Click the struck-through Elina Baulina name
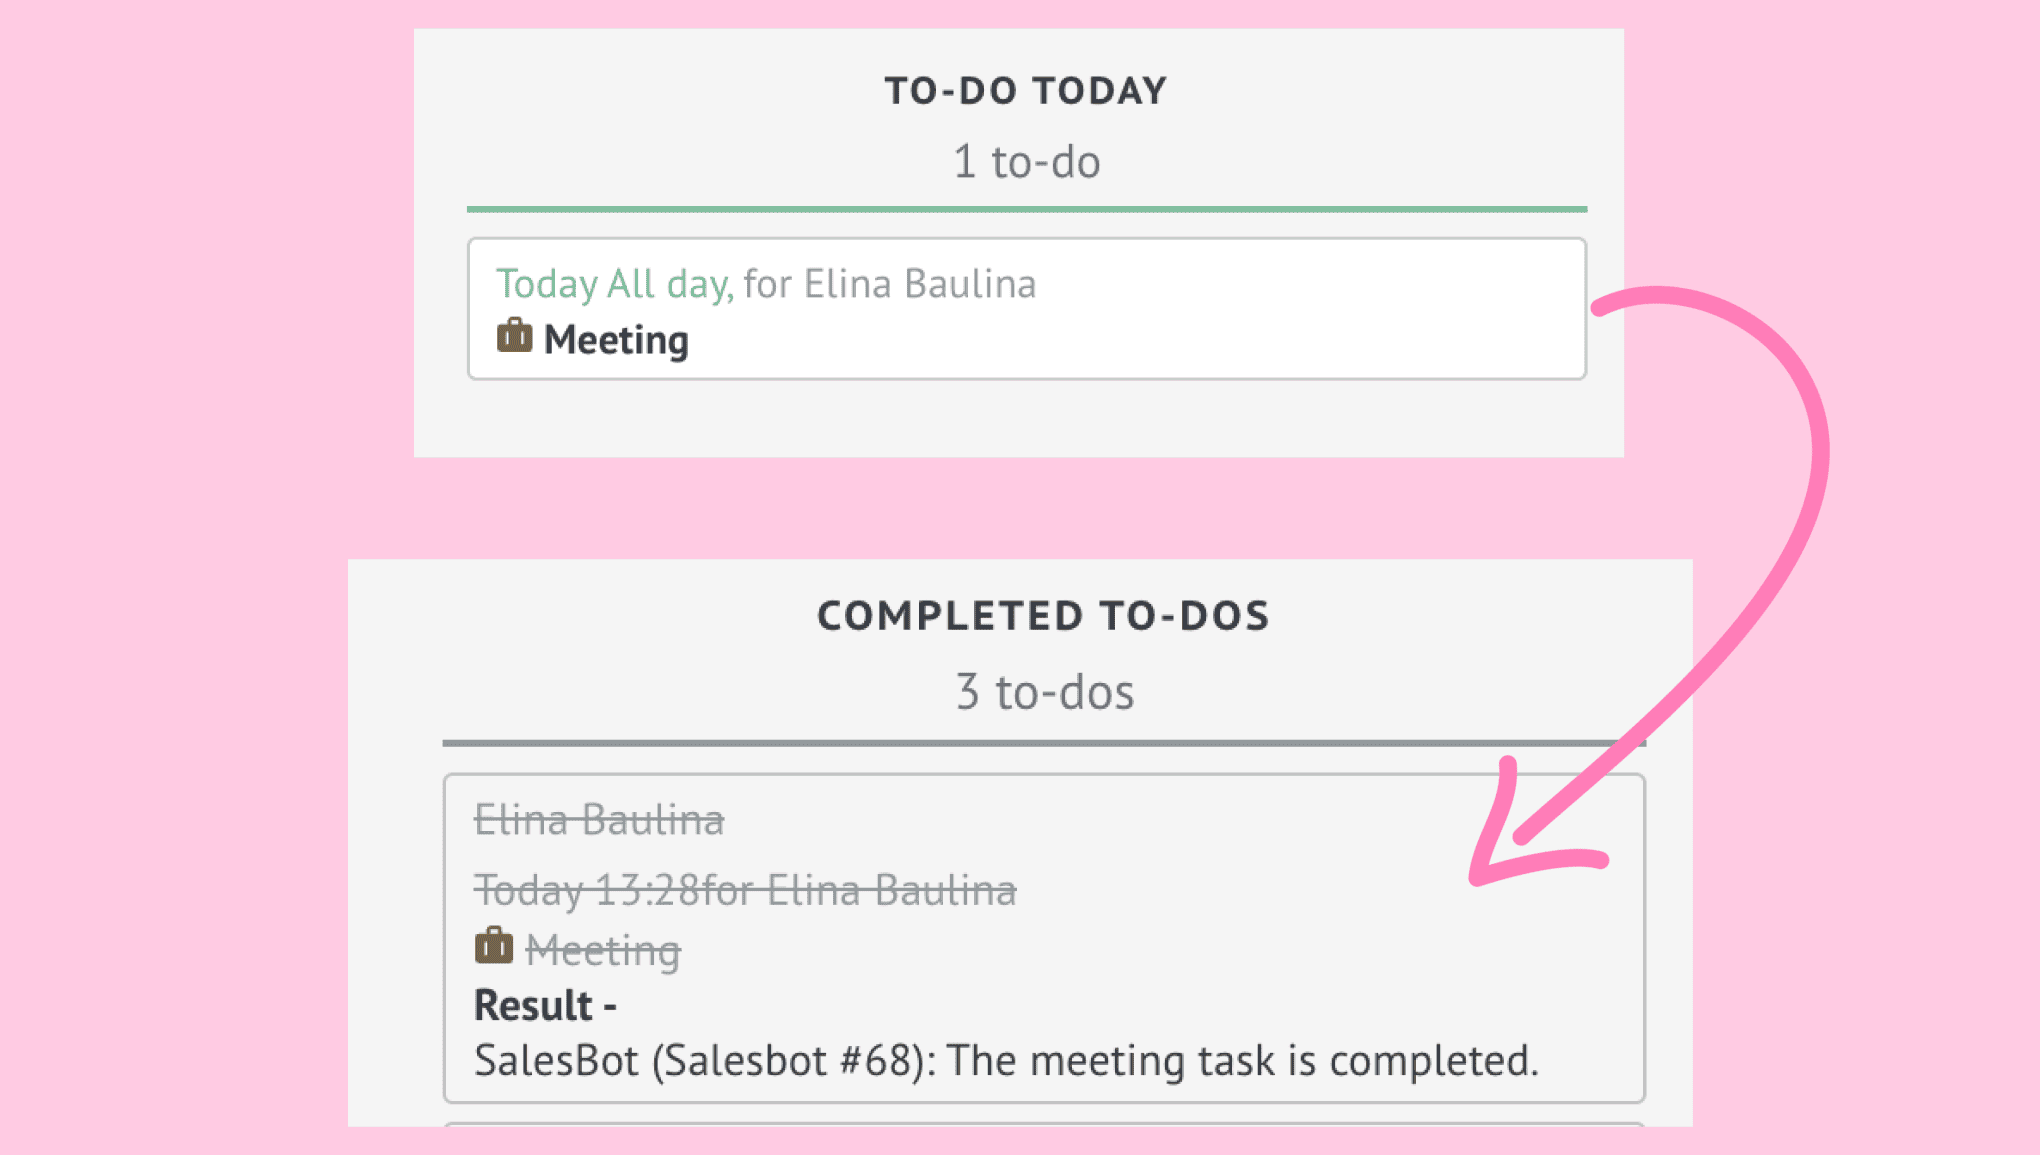 click(x=599, y=820)
